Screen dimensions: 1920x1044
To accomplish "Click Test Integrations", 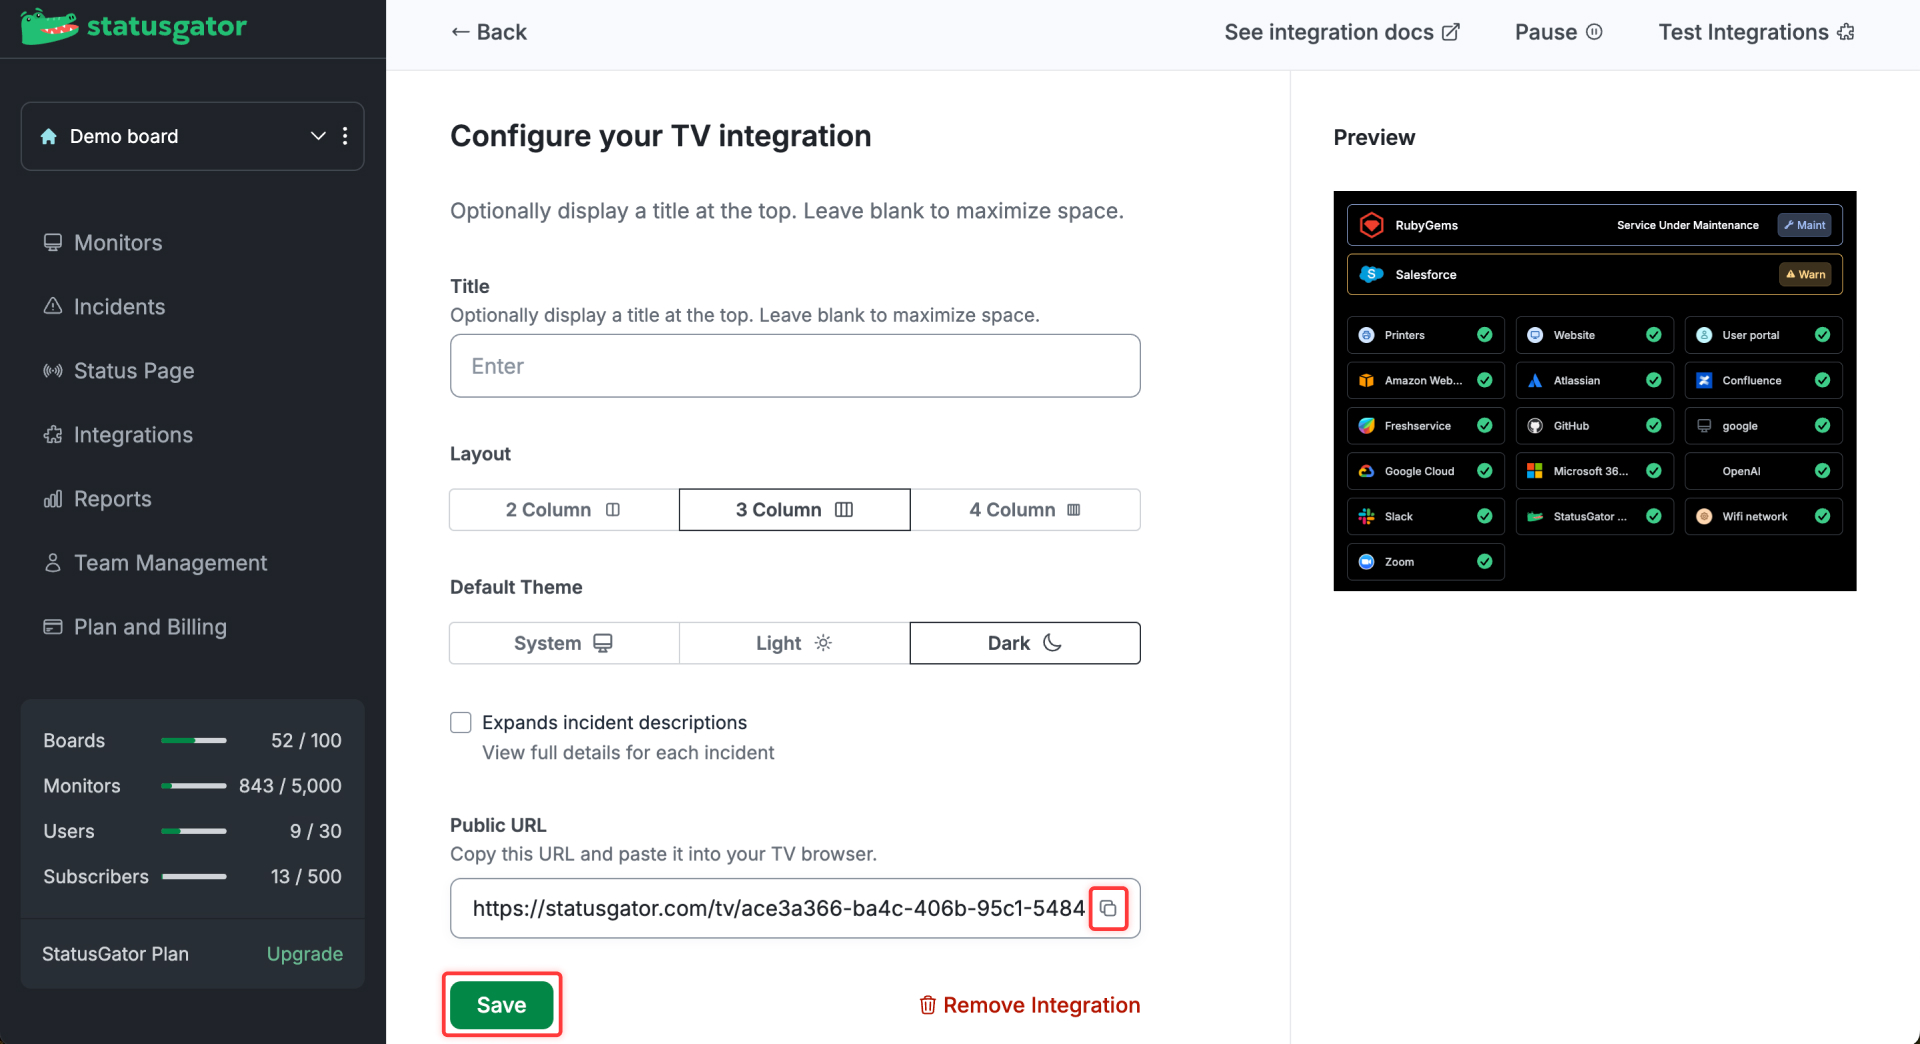I will [1756, 32].
